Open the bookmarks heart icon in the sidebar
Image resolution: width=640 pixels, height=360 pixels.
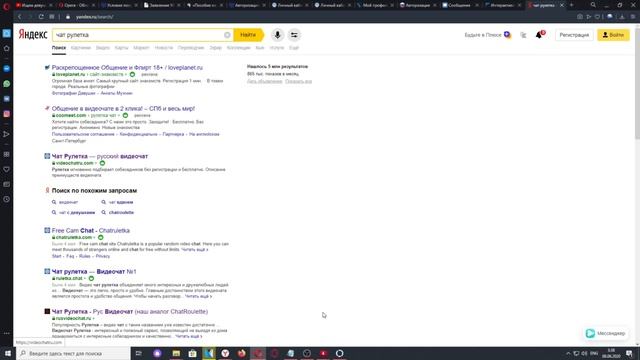pos(7,169)
